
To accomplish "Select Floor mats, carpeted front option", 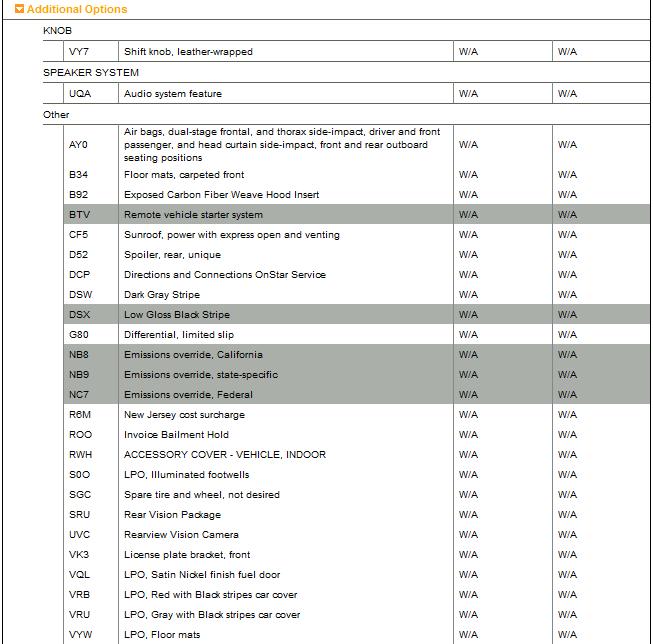I will point(184,175).
